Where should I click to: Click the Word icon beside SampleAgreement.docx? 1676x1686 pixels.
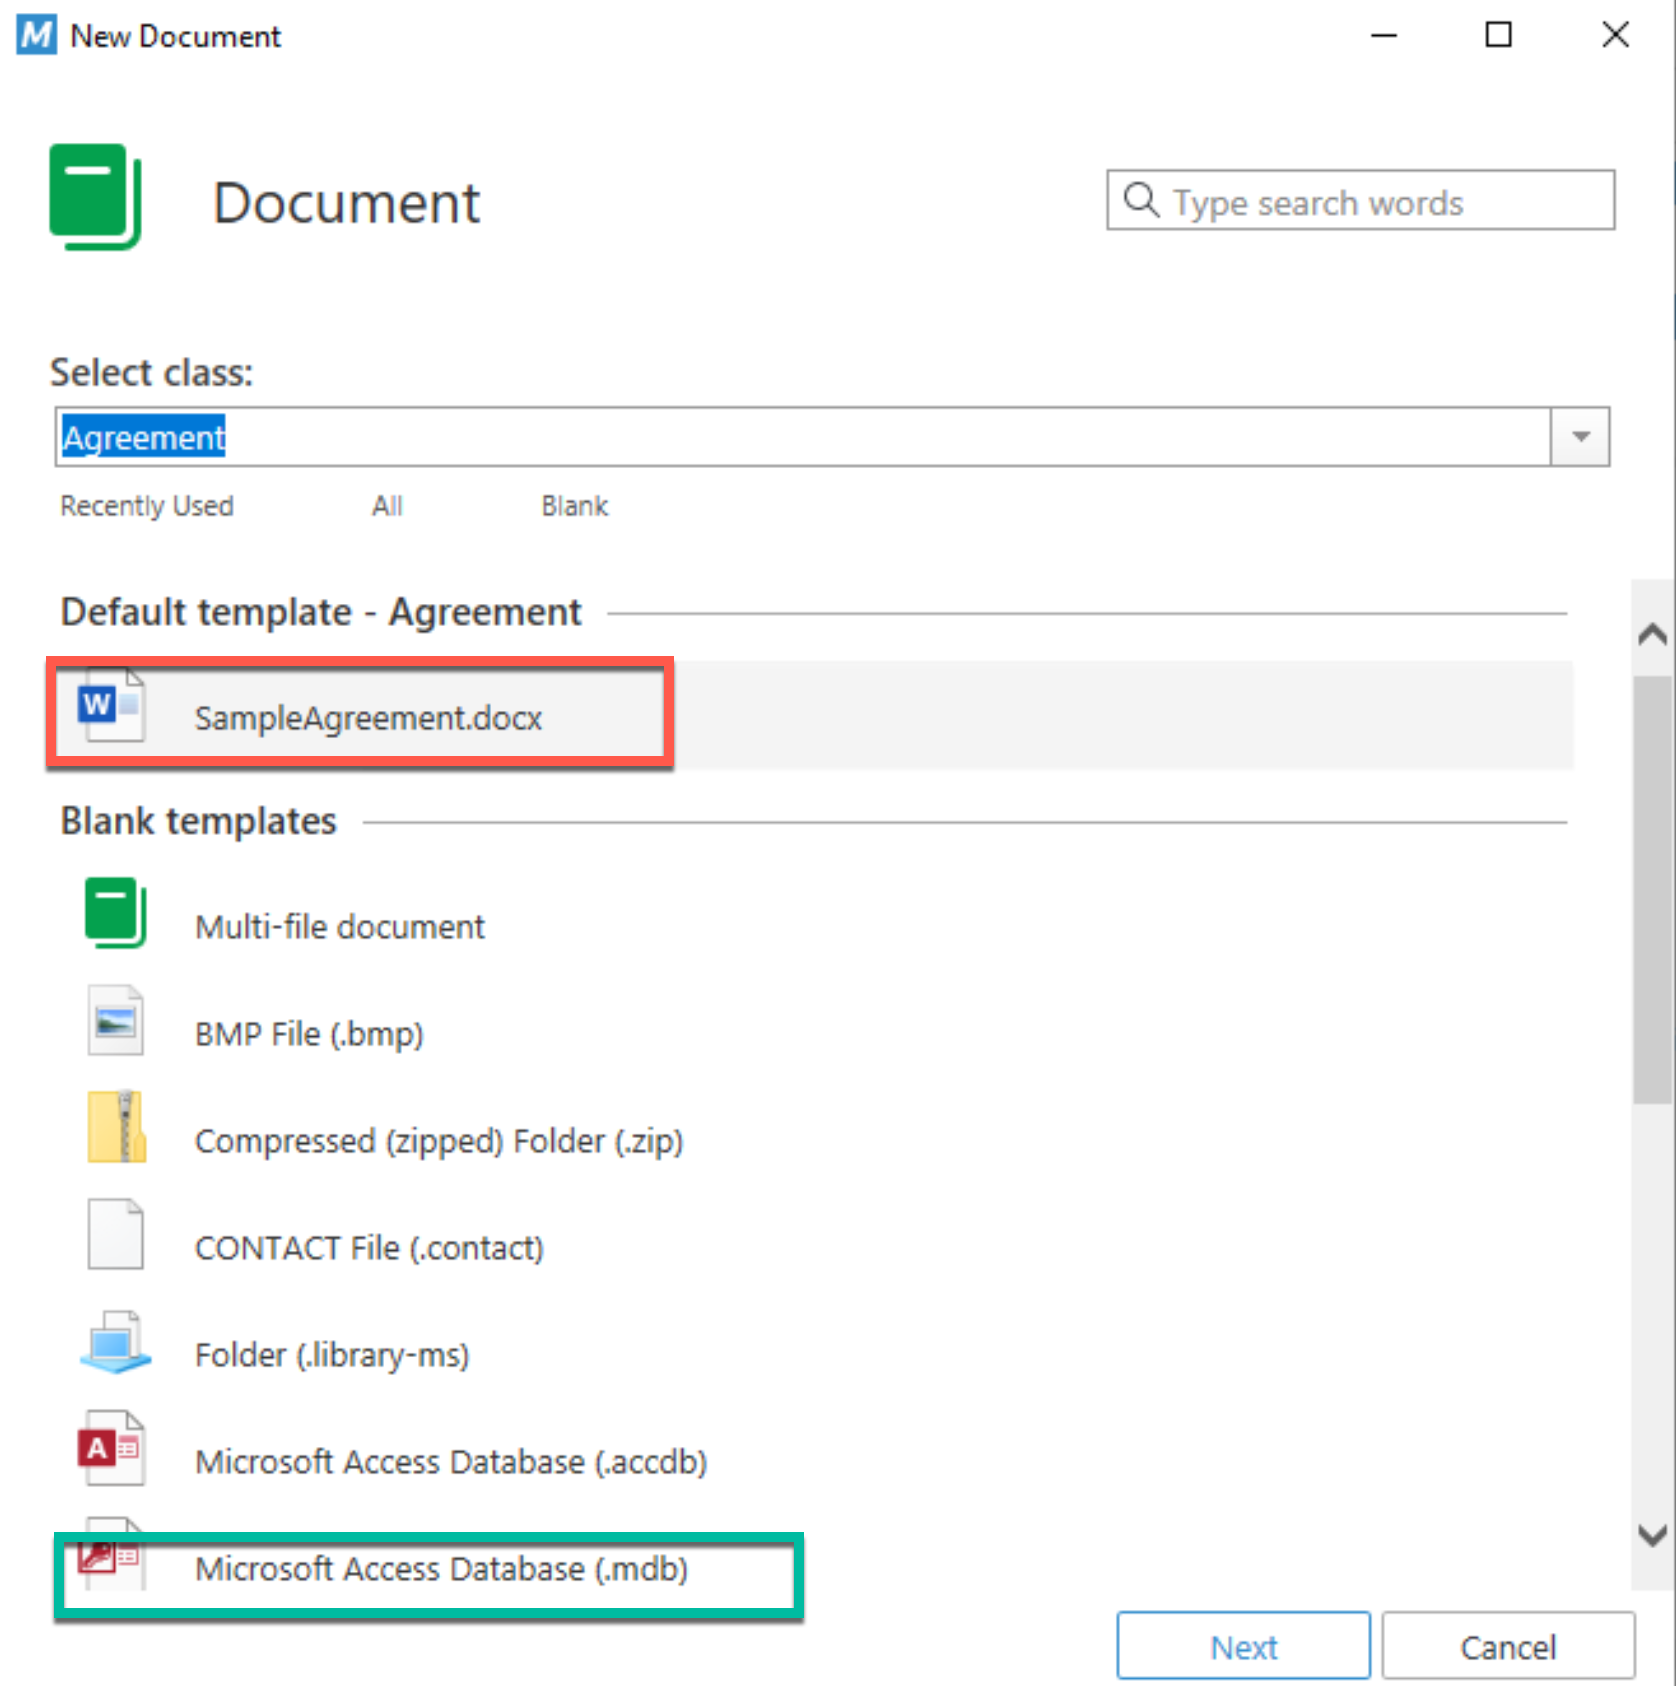point(112,705)
